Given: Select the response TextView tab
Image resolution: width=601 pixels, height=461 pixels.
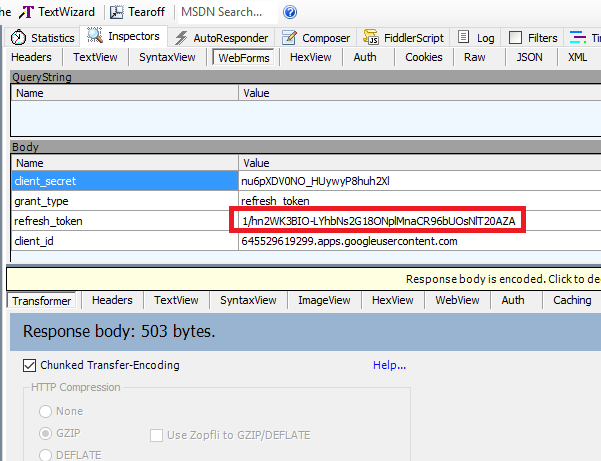Looking at the screenshot, I should (176, 300).
